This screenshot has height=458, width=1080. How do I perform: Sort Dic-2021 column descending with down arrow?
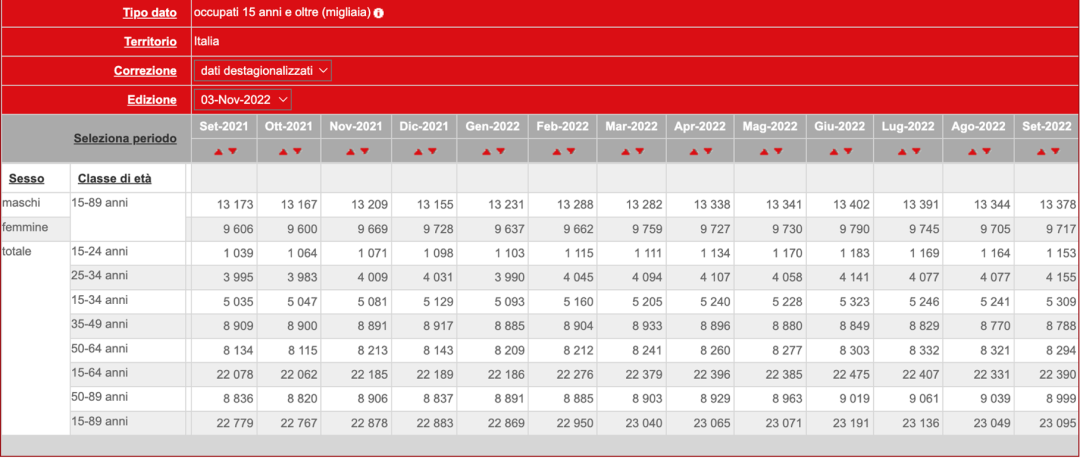[x=433, y=152]
